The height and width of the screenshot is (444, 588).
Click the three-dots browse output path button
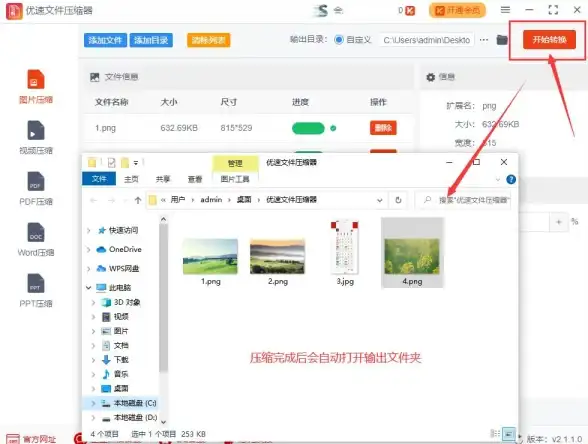[x=484, y=40]
